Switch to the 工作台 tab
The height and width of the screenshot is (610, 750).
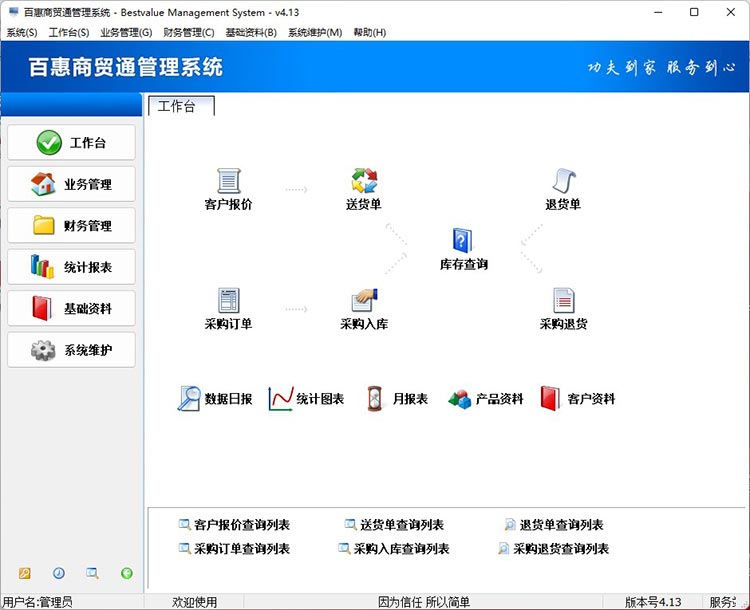[181, 106]
